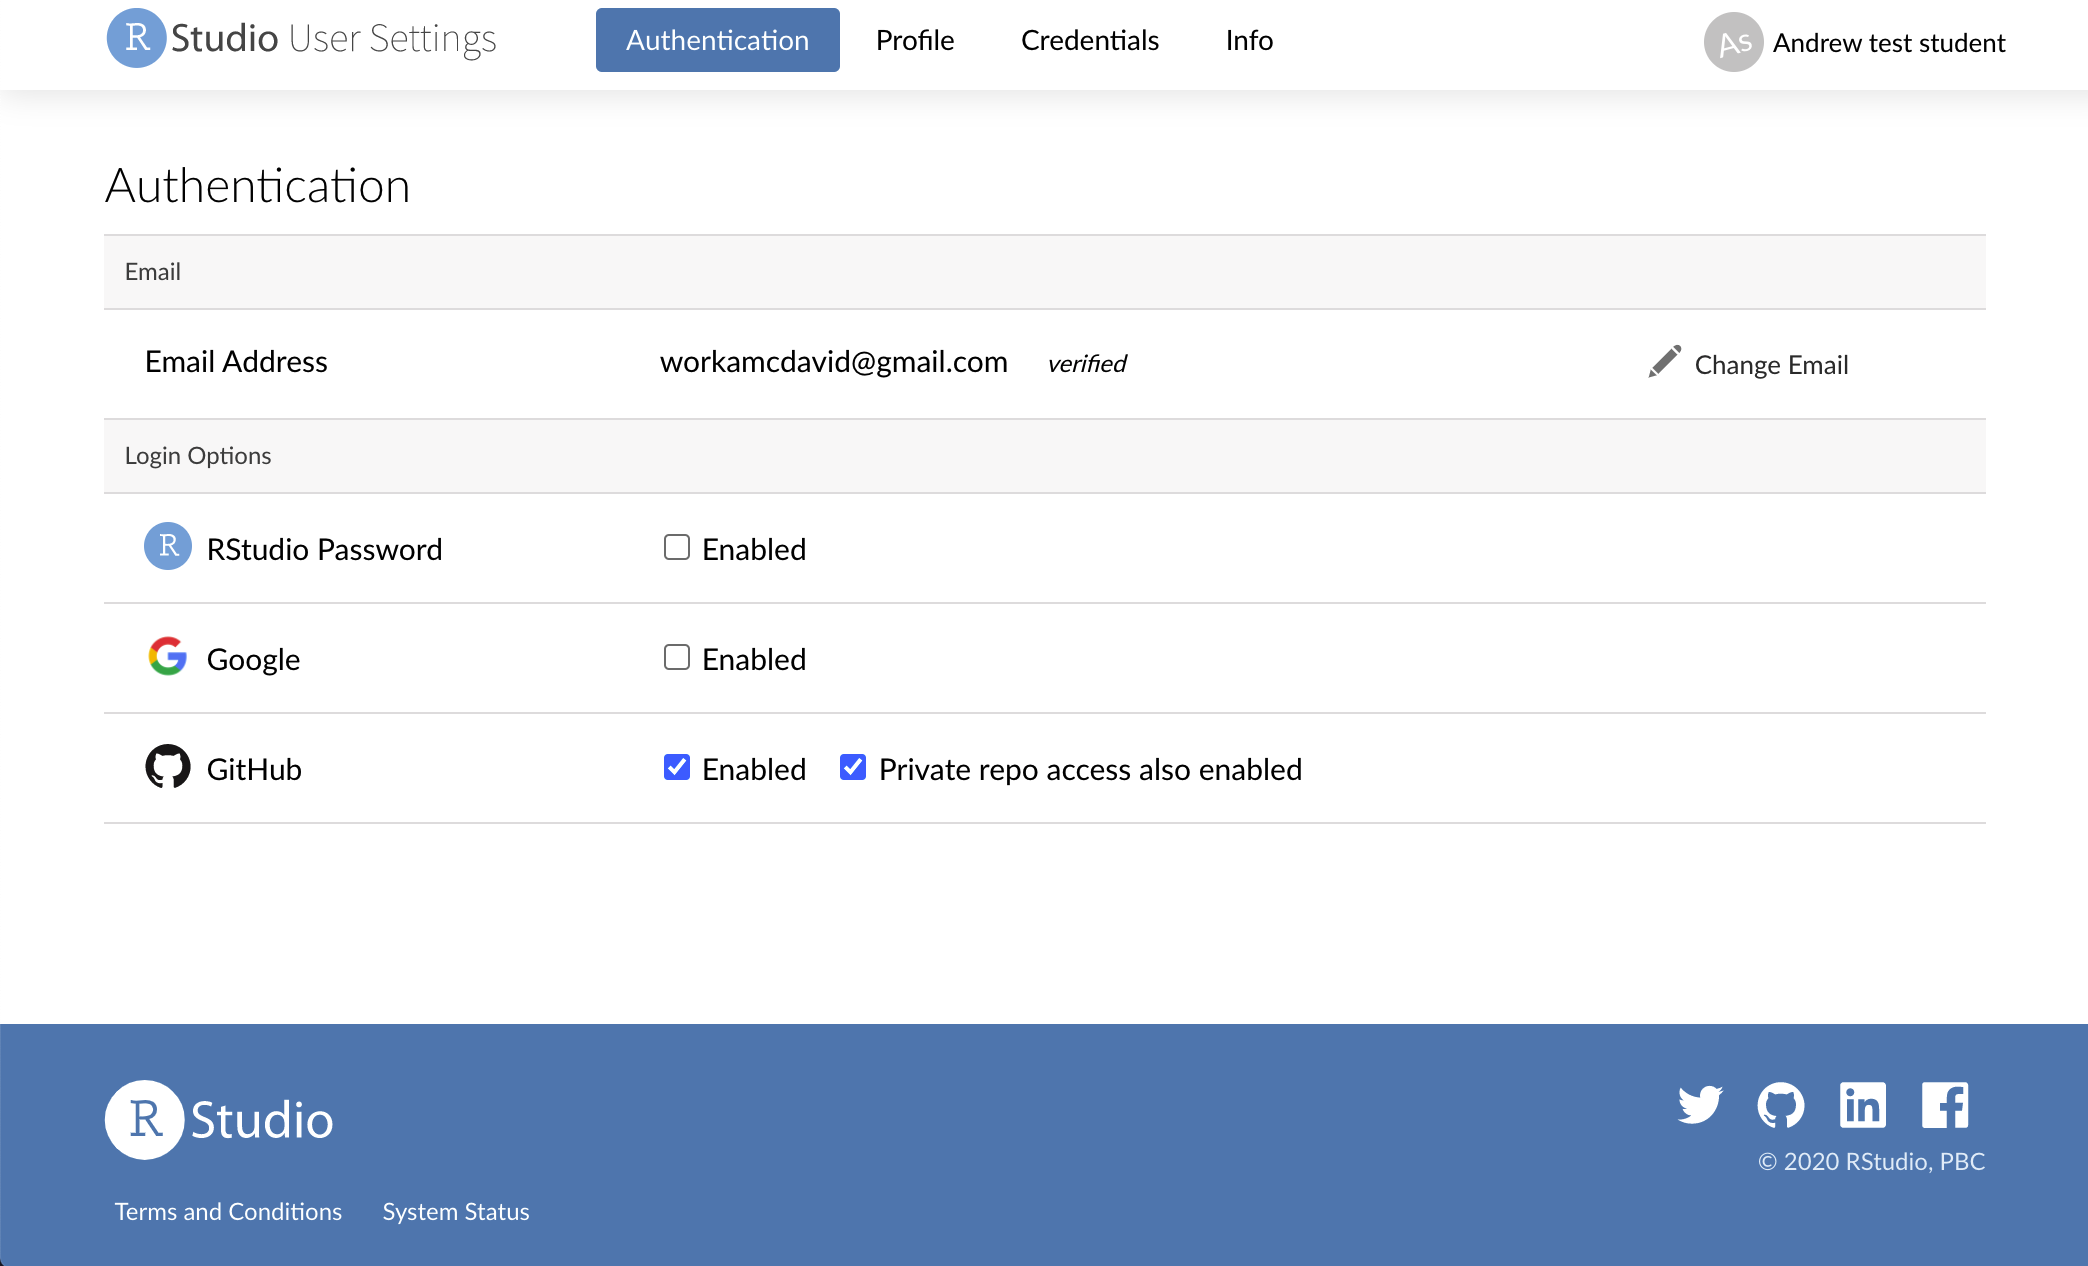Enable RStudio Password login checkbox
The width and height of the screenshot is (2088, 1266).
pos(677,547)
